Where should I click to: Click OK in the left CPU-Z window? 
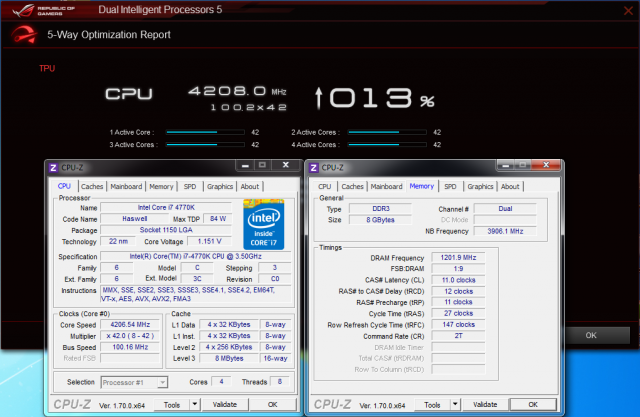pos(273,404)
